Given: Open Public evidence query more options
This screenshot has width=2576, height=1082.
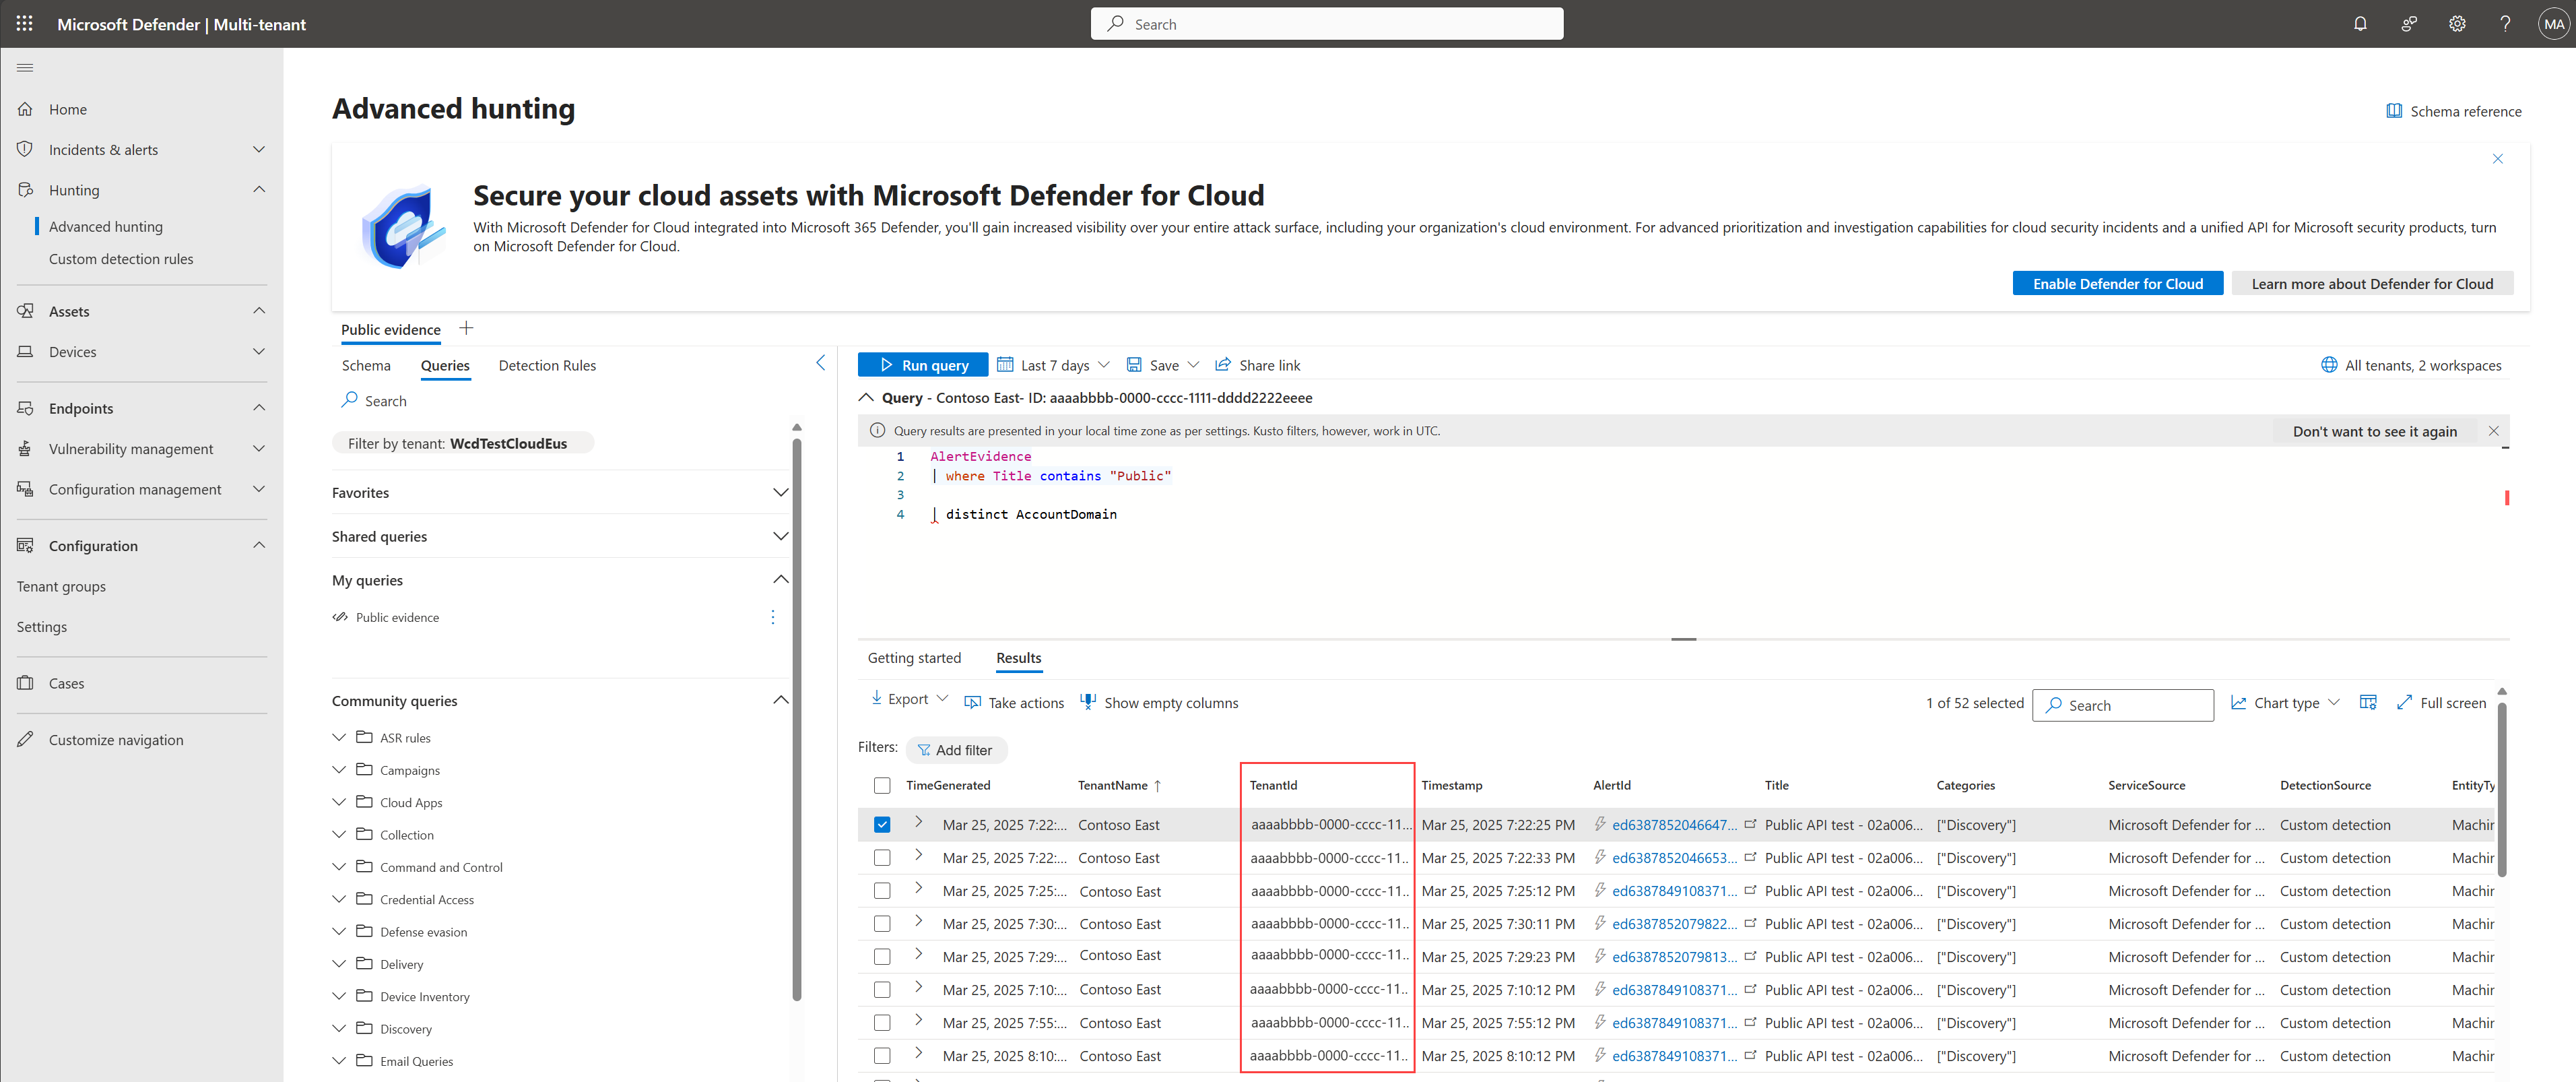Looking at the screenshot, I should 772,617.
